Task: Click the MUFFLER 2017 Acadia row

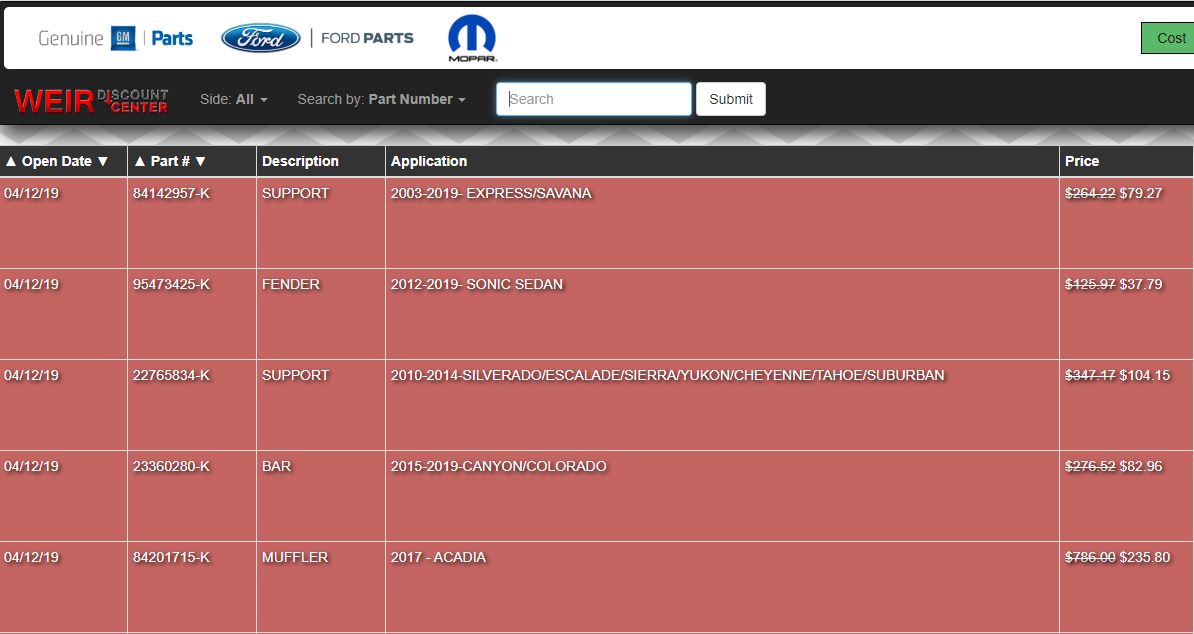Action: coord(295,557)
